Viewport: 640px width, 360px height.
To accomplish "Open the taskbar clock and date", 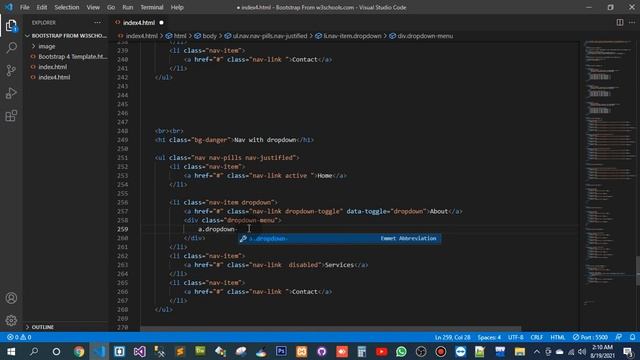I will click(602, 351).
